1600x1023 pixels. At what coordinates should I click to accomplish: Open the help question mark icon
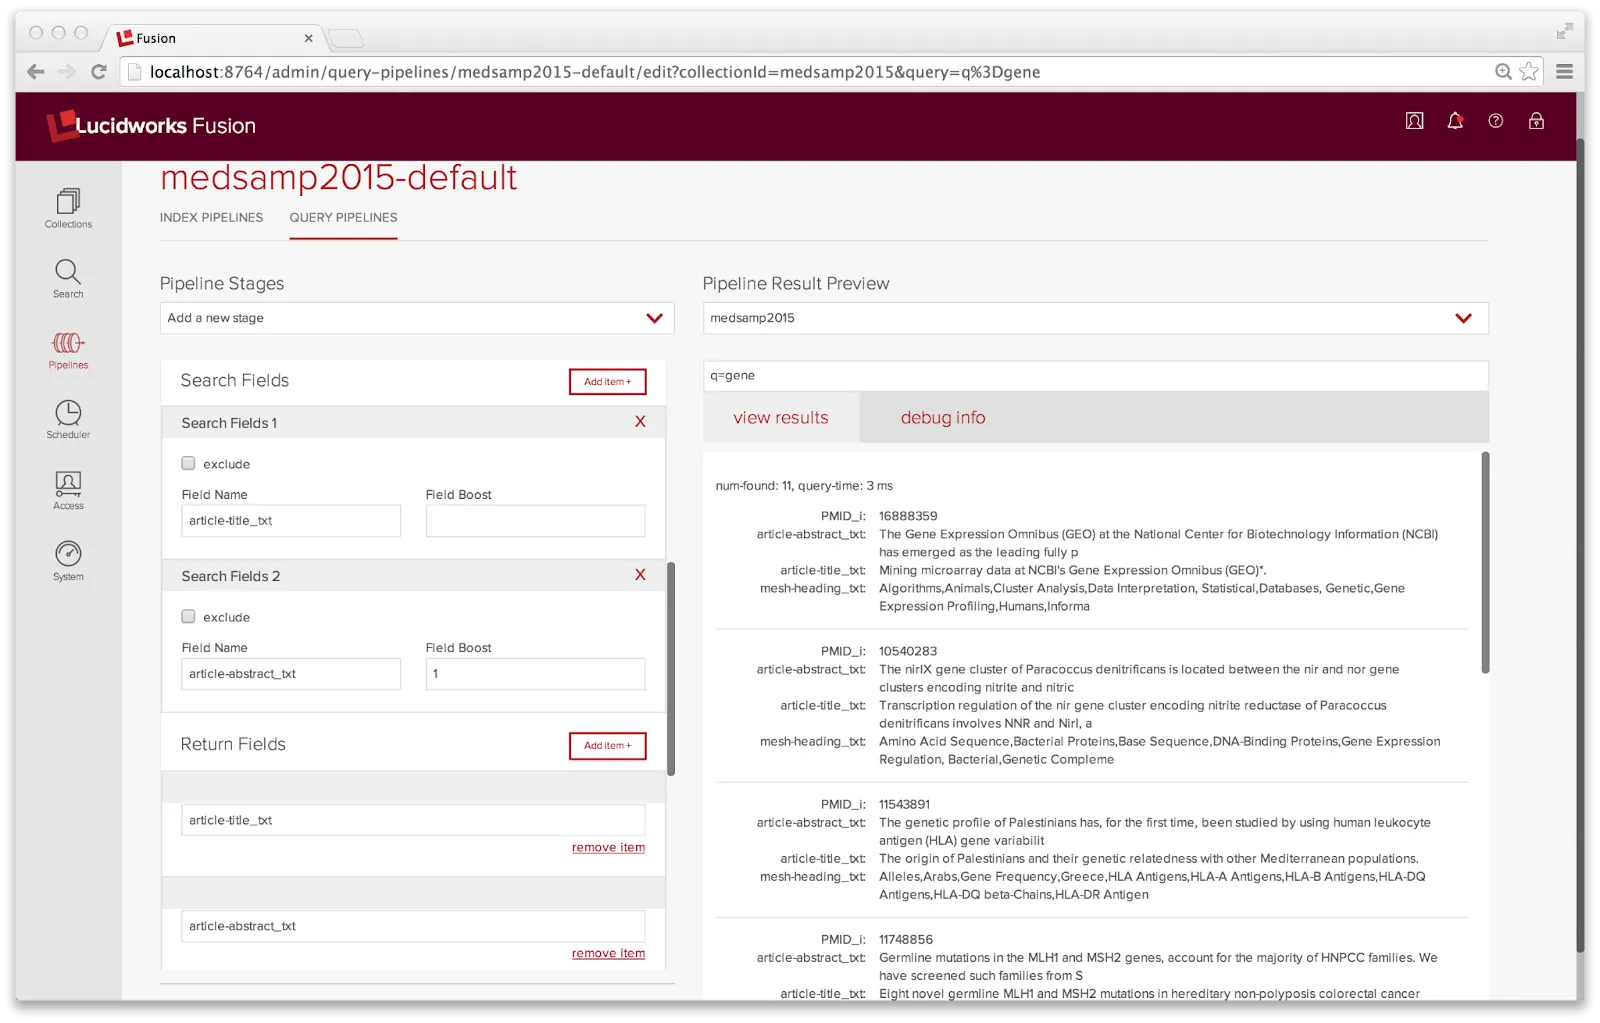pyautogui.click(x=1496, y=121)
